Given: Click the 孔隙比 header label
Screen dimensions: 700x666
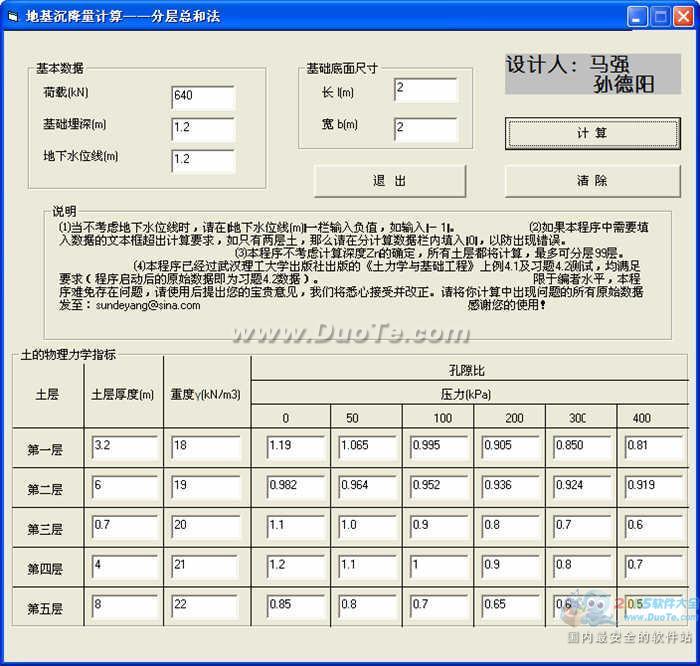Looking at the screenshot, I should [x=467, y=370].
